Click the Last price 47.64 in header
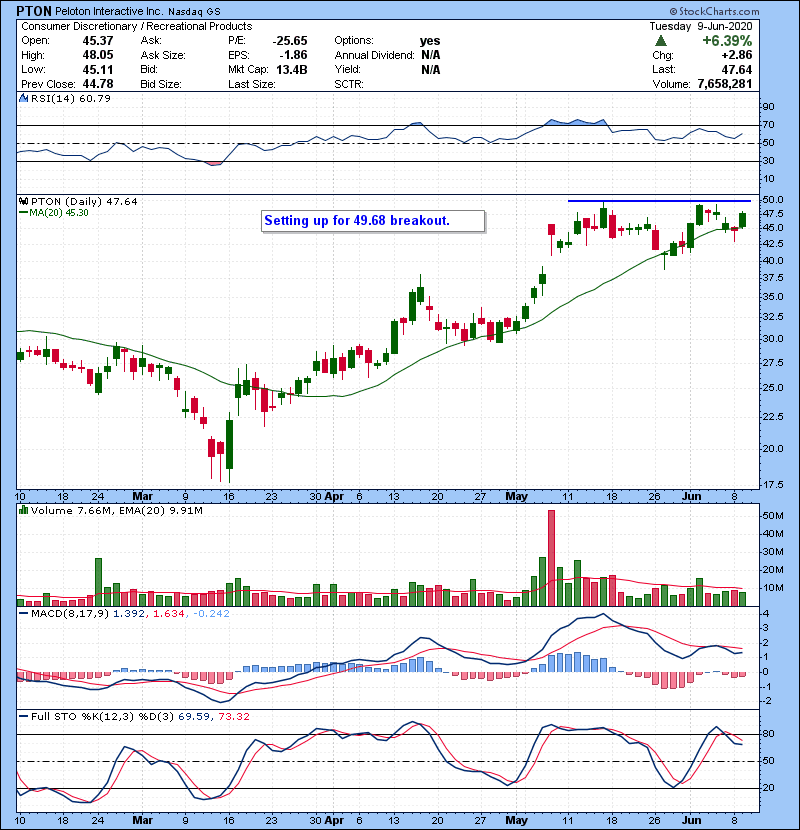Viewport: 800px width, 830px height. click(736, 69)
